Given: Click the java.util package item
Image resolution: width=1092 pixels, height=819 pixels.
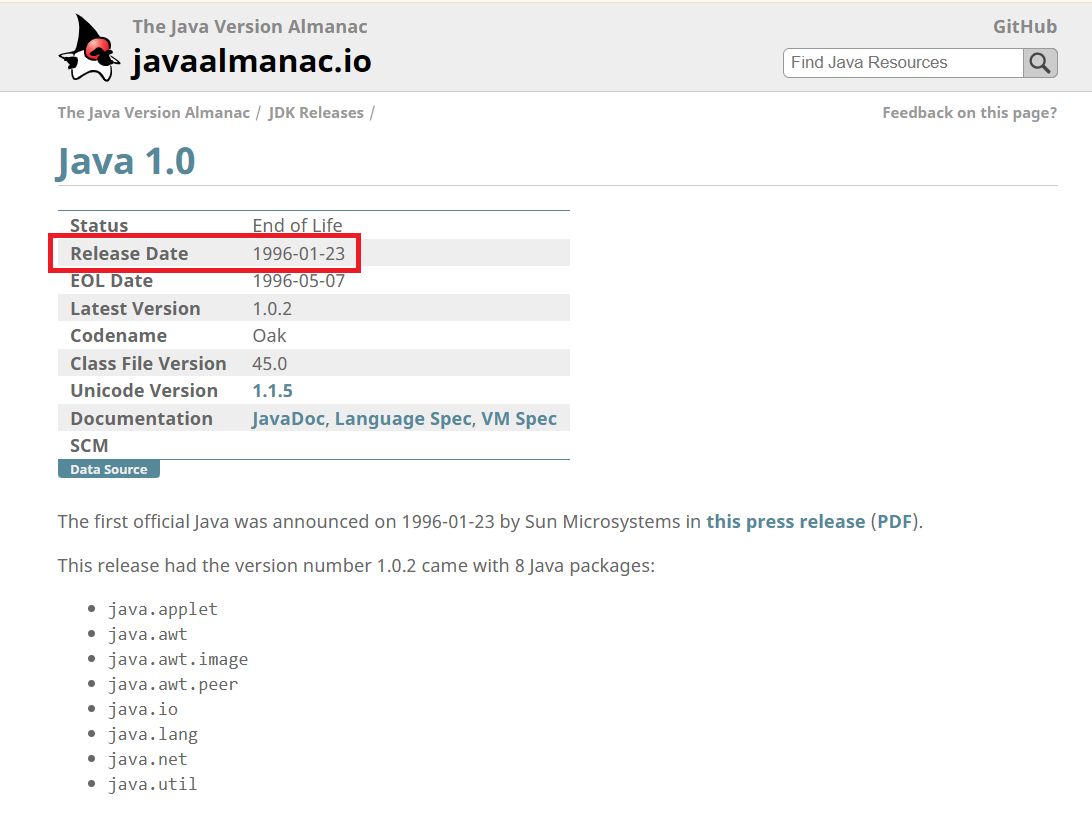Looking at the screenshot, I should 153,784.
